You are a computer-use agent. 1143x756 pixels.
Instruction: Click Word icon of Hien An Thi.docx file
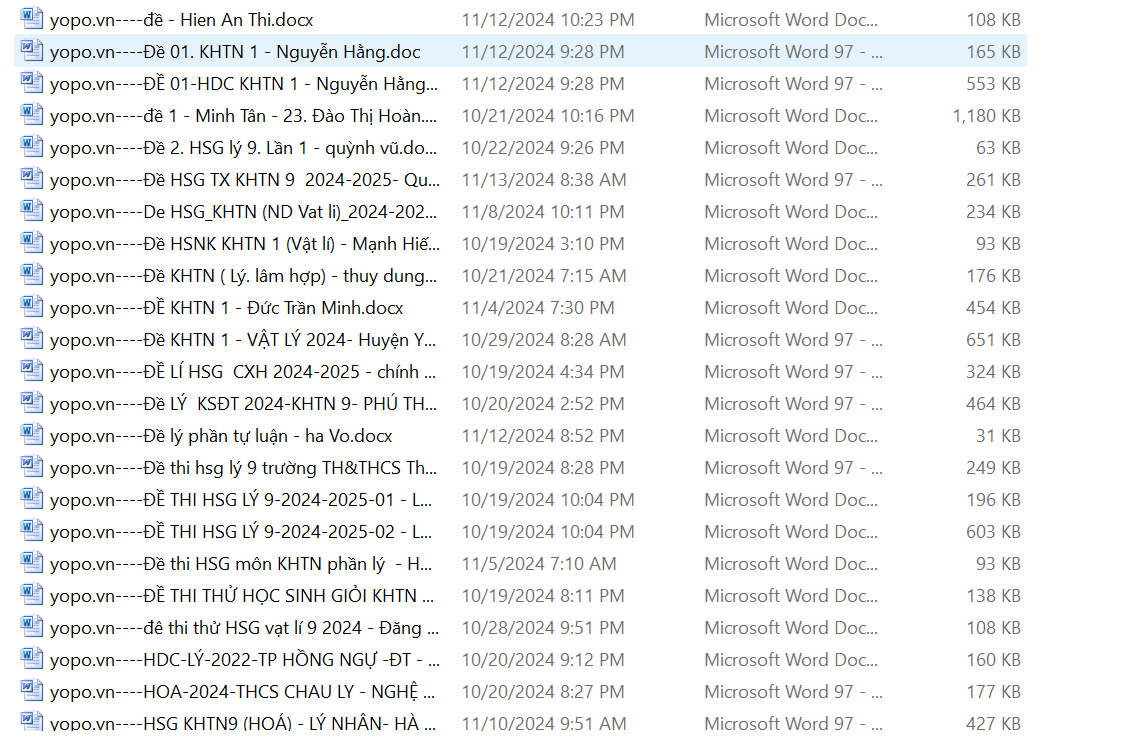[x=32, y=19]
